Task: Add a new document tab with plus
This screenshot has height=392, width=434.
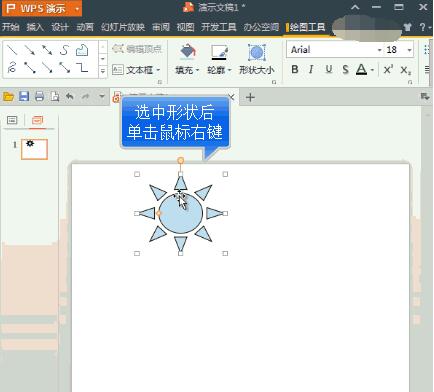Action: coord(250,97)
